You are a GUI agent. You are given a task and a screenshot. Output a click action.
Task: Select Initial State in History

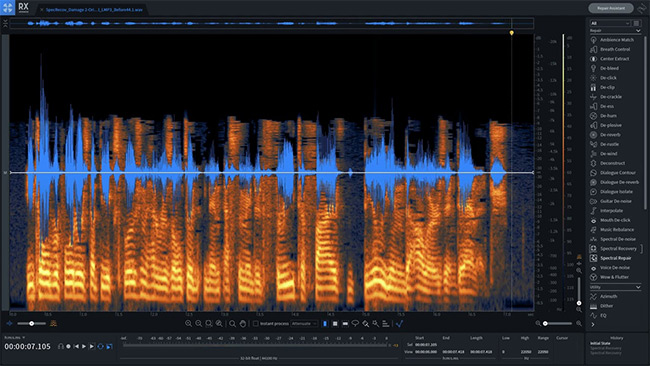600,344
